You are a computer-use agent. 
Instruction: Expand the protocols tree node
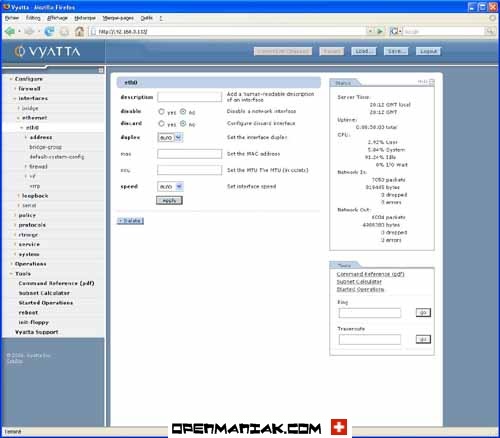tap(15, 225)
